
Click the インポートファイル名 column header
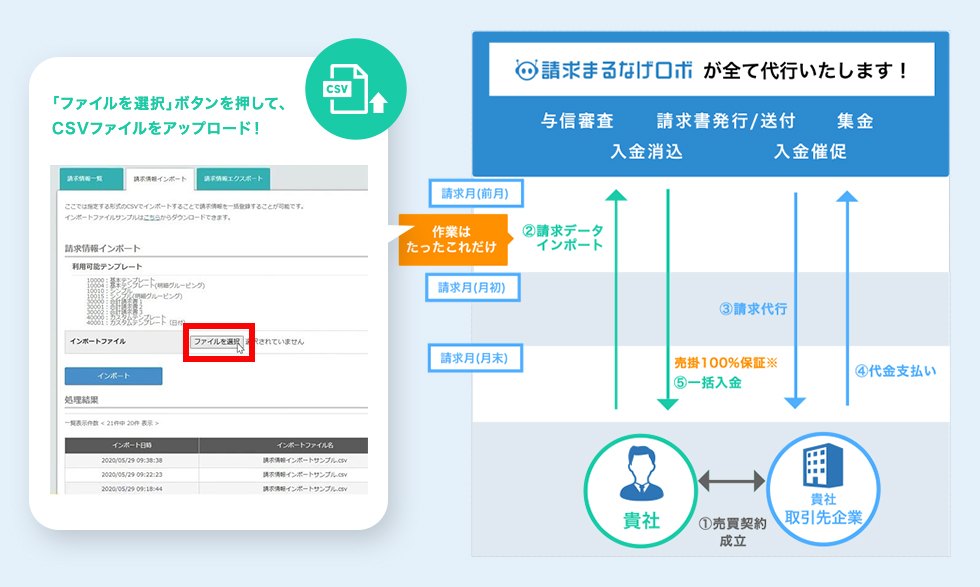tap(305, 445)
